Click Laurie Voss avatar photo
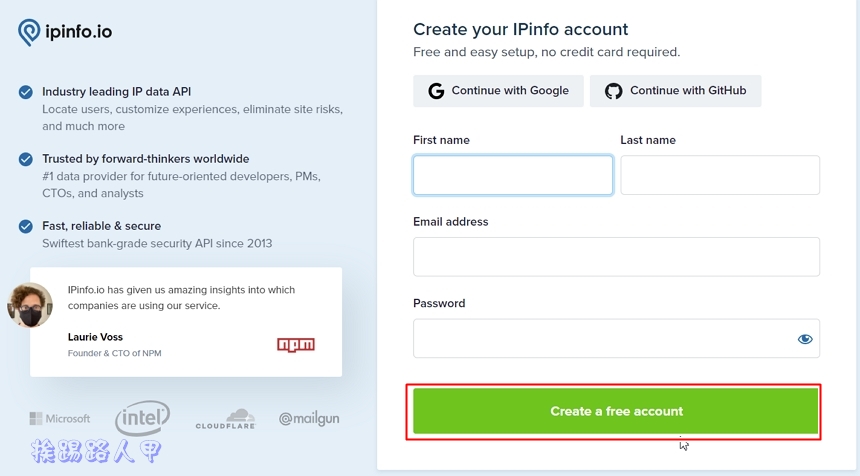Viewport: 860px width, 476px height. coord(30,305)
